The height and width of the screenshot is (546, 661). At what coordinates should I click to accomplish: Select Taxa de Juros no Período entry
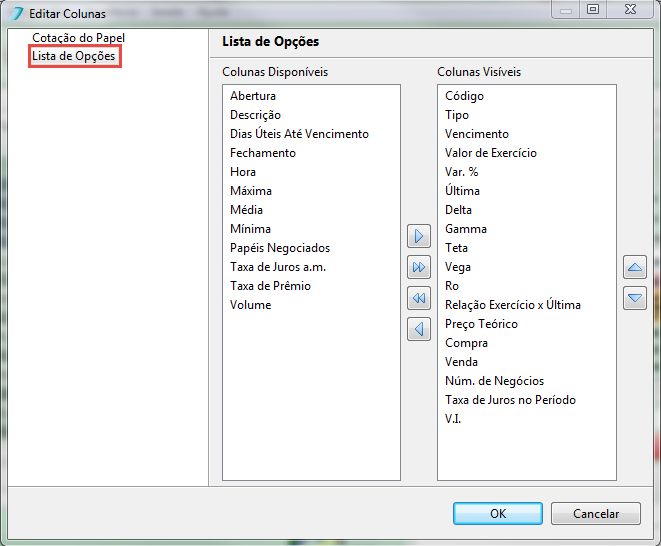(x=511, y=400)
